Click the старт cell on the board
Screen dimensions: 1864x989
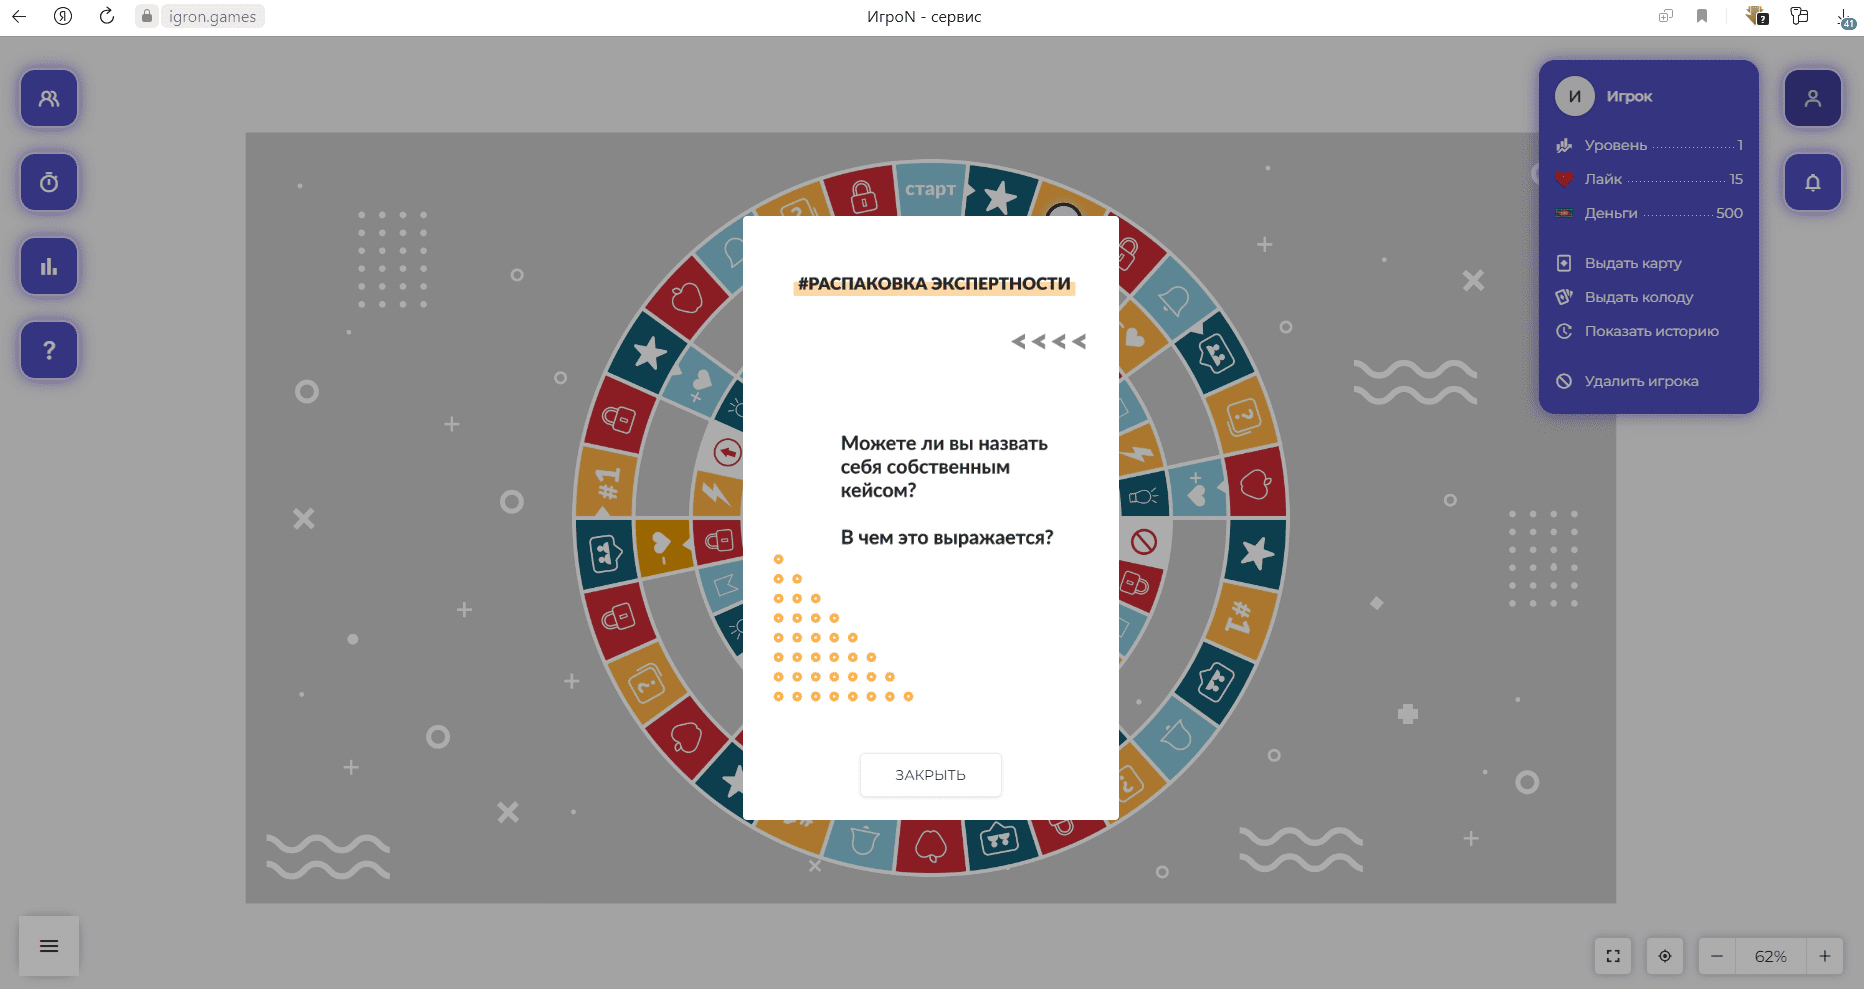[930, 189]
